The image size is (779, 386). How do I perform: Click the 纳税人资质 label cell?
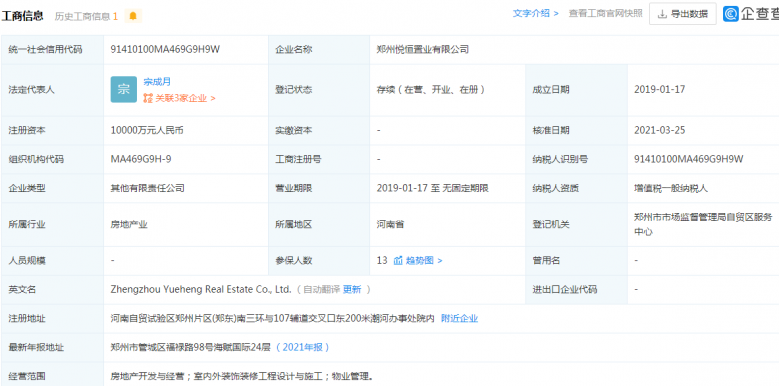pyautogui.click(x=576, y=188)
